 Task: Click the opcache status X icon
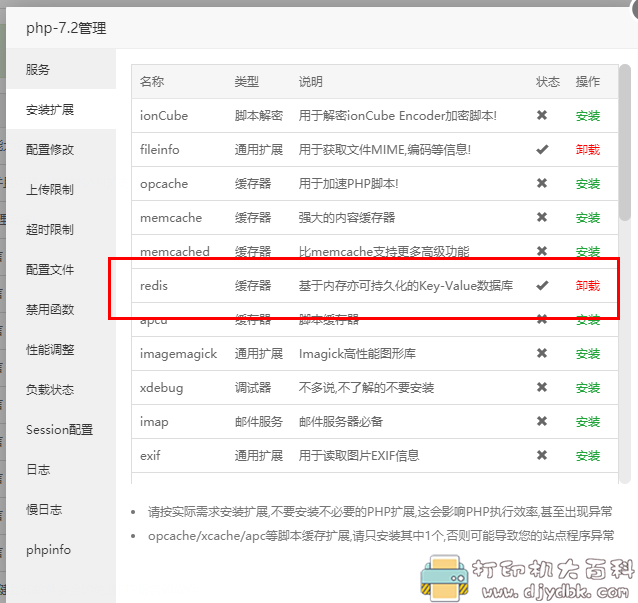pos(542,183)
